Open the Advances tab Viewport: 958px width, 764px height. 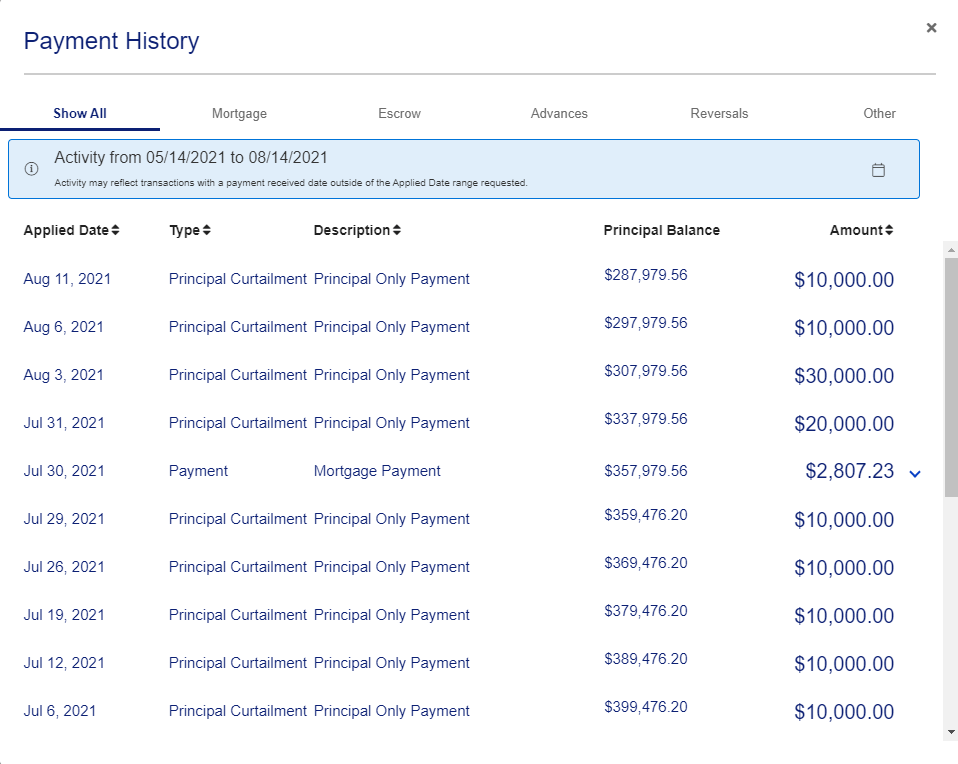click(x=559, y=114)
